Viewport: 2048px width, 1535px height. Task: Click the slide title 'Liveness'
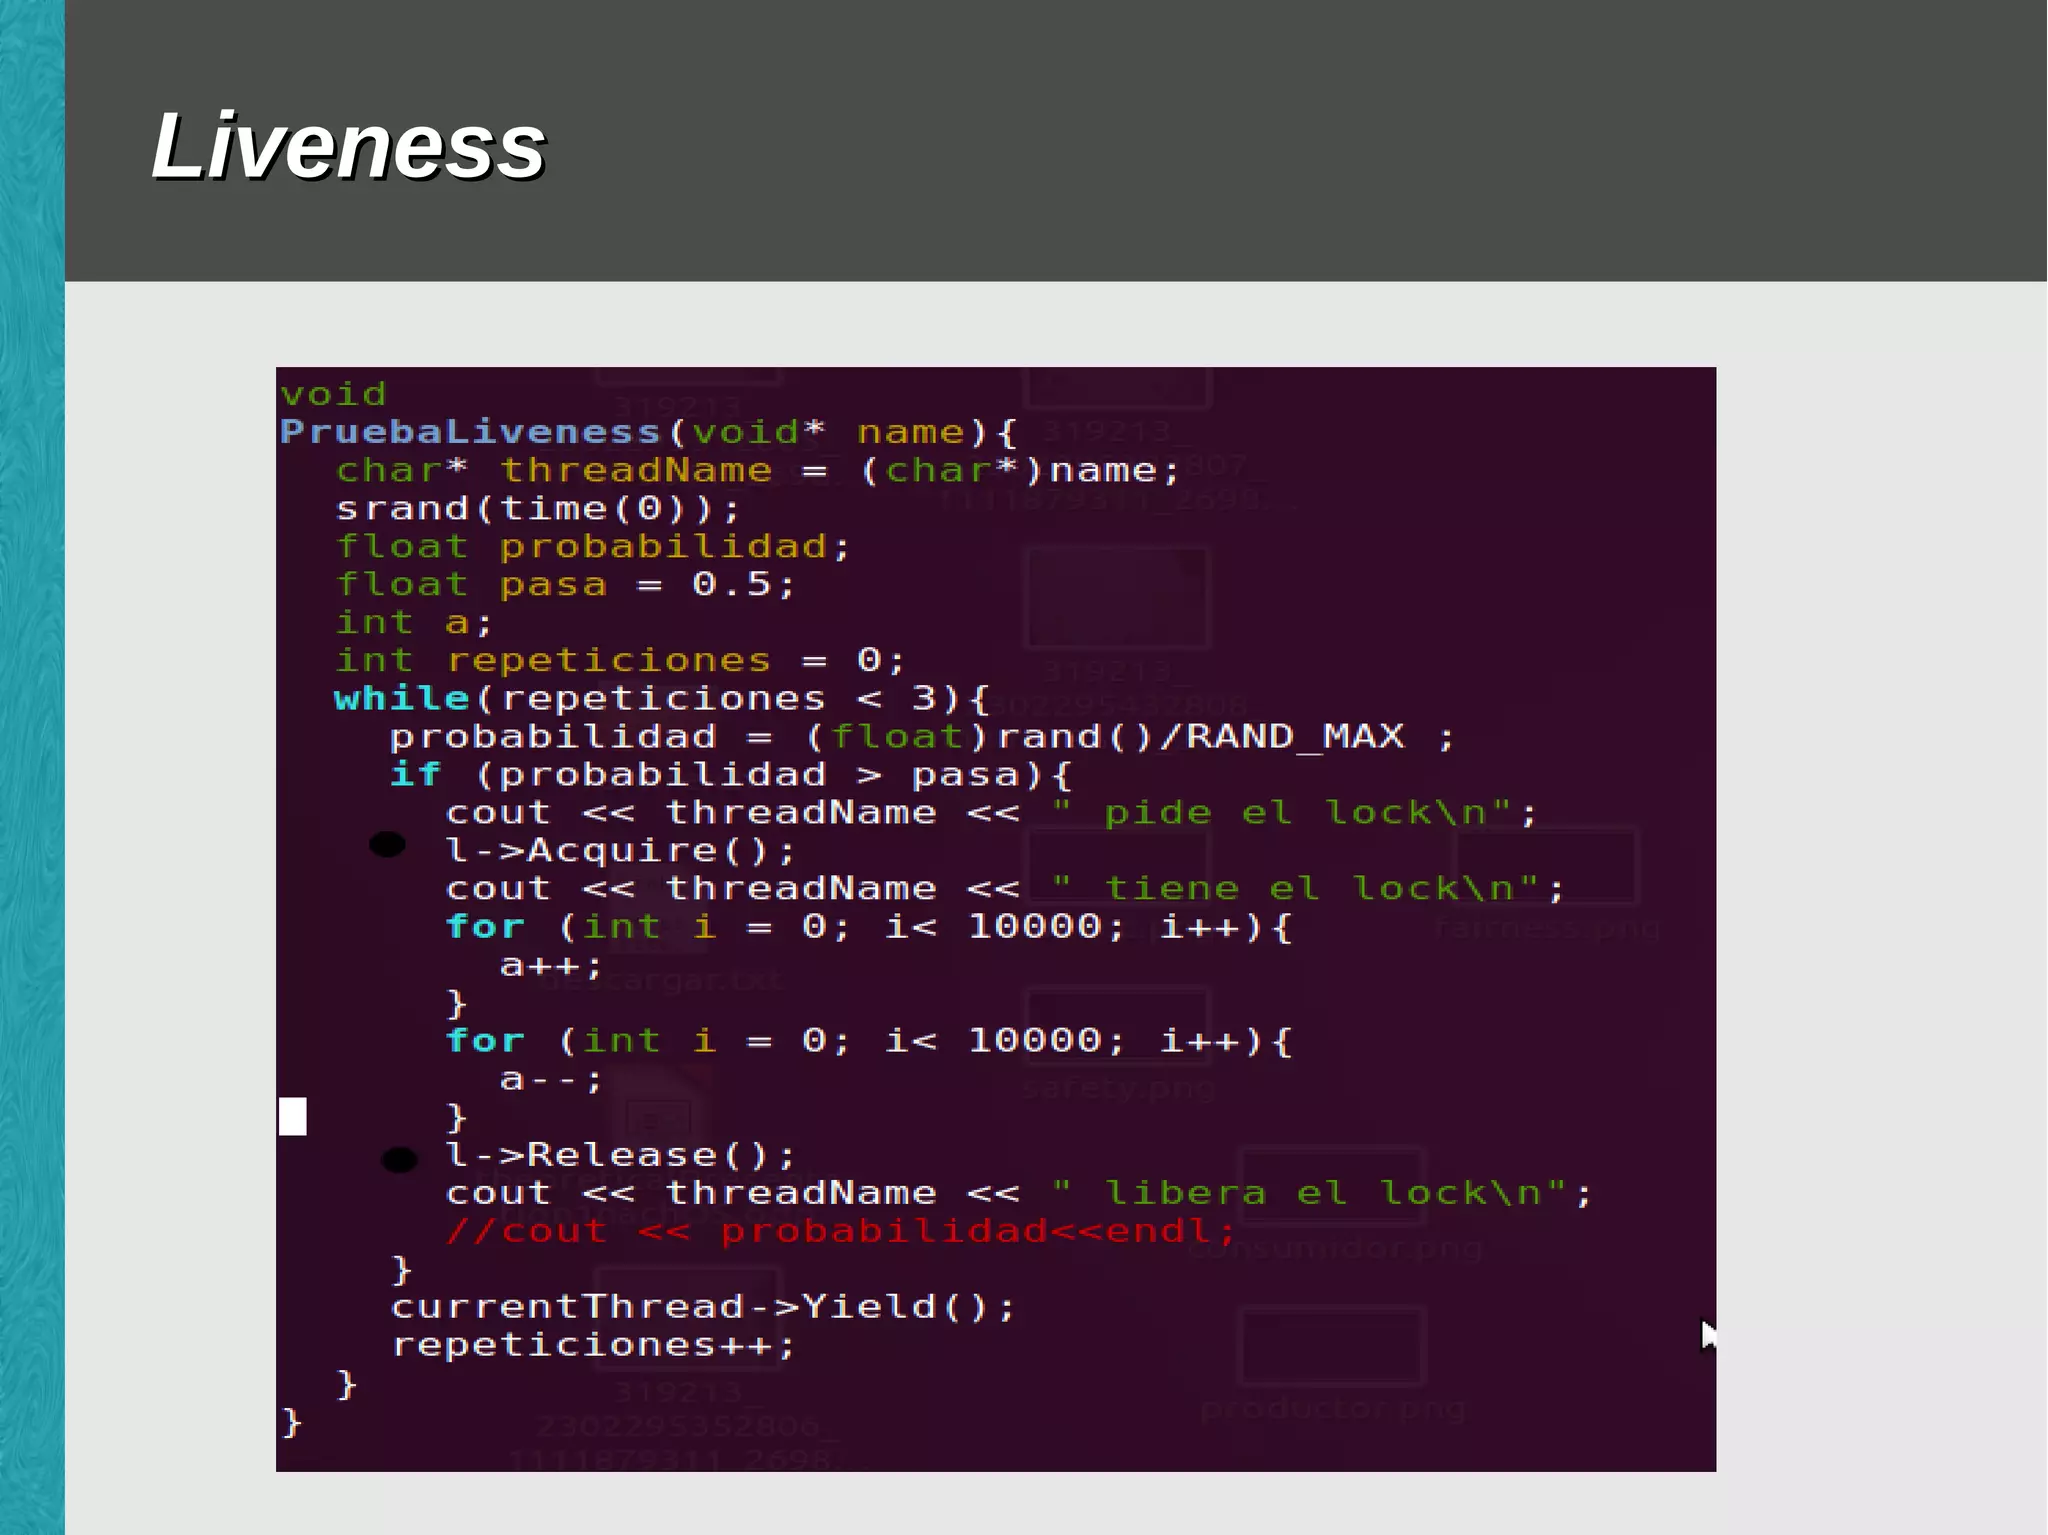point(348,146)
